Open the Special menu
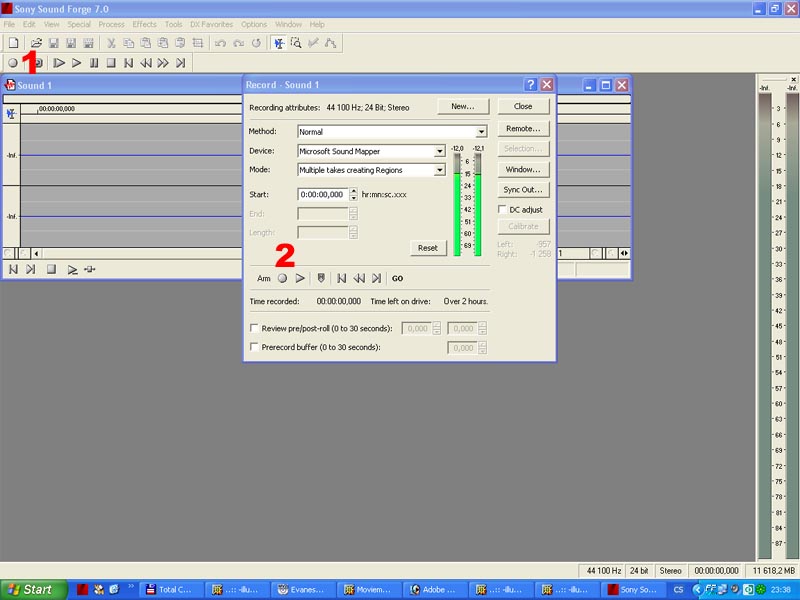This screenshot has height=600, width=800. click(x=79, y=24)
